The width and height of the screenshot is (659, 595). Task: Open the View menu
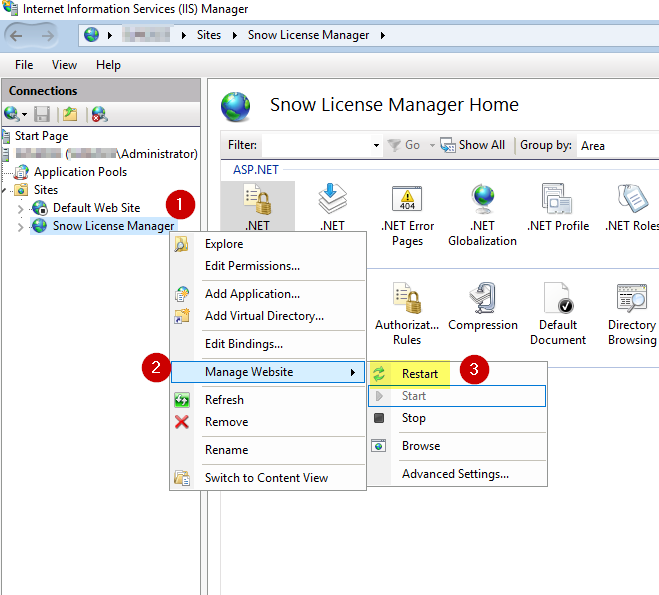click(64, 65)
